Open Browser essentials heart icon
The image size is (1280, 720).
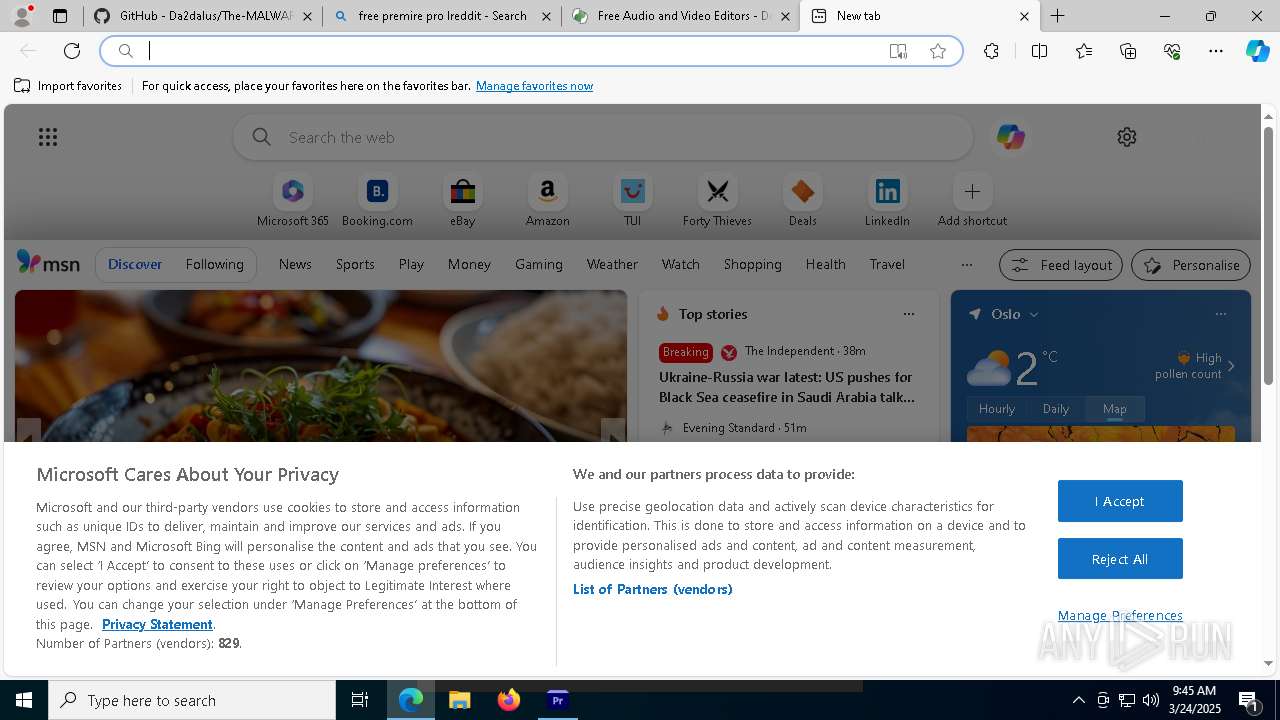(x=1172, y=51)
